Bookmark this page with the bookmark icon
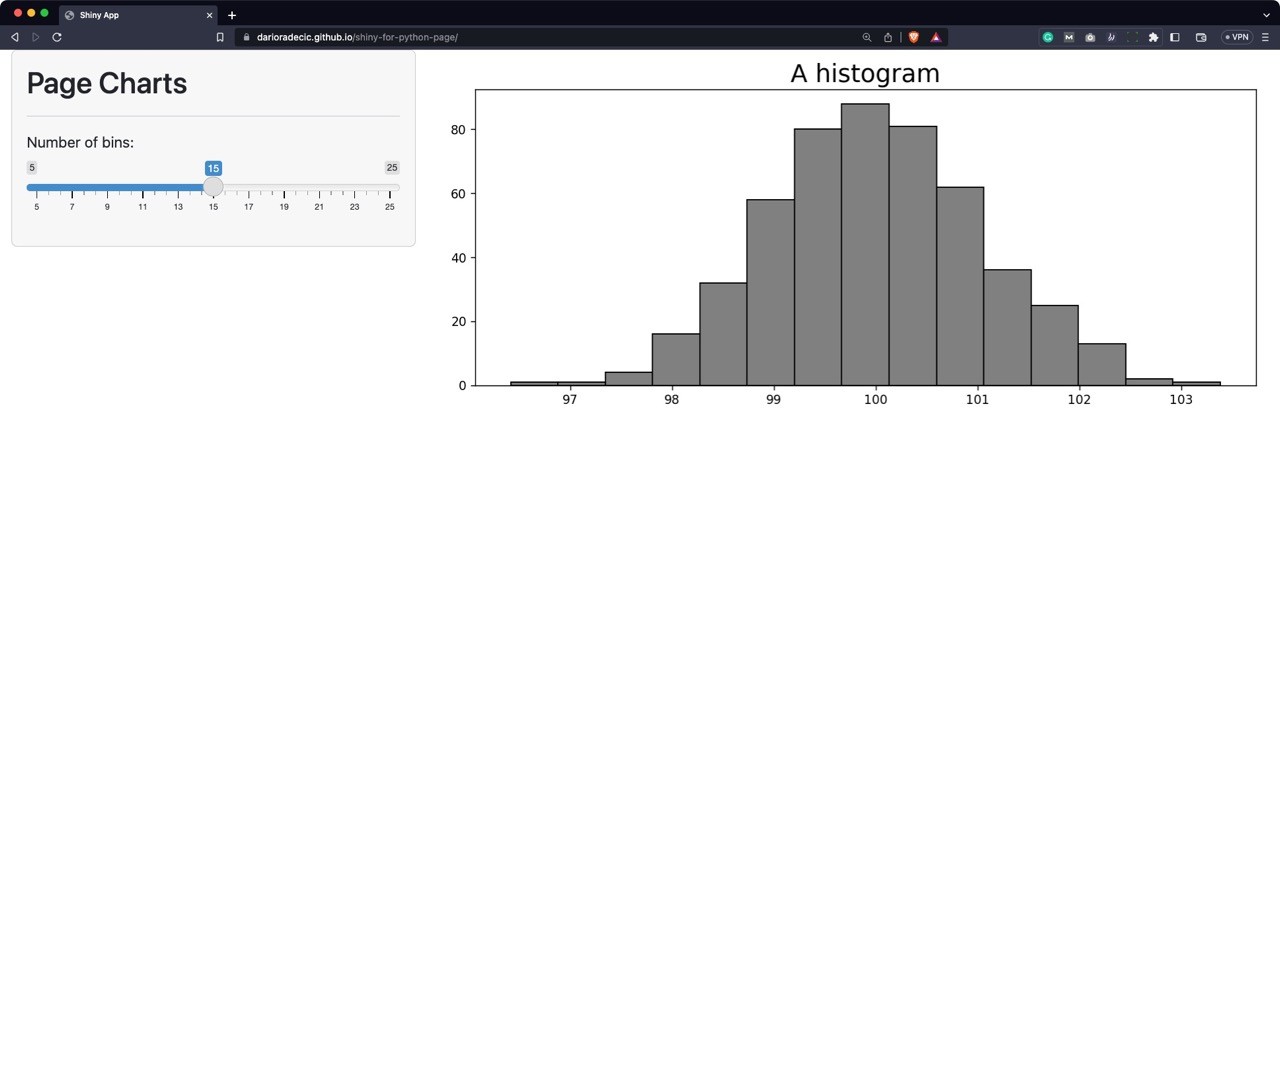 tap(220, 37)
